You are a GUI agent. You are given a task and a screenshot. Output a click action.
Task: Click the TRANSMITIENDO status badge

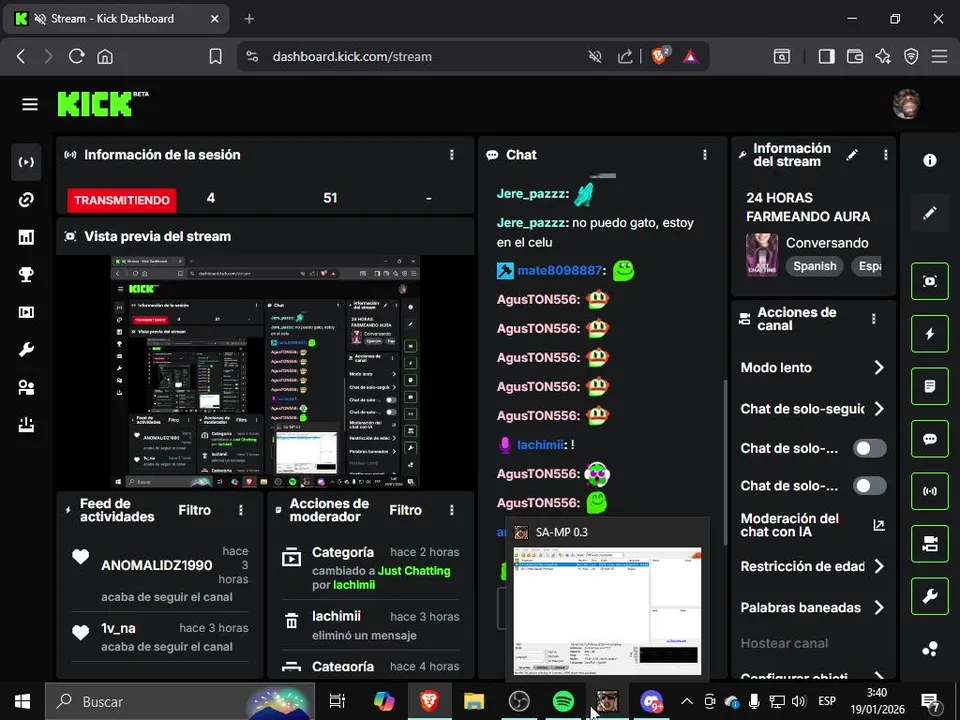click(122, 200)
